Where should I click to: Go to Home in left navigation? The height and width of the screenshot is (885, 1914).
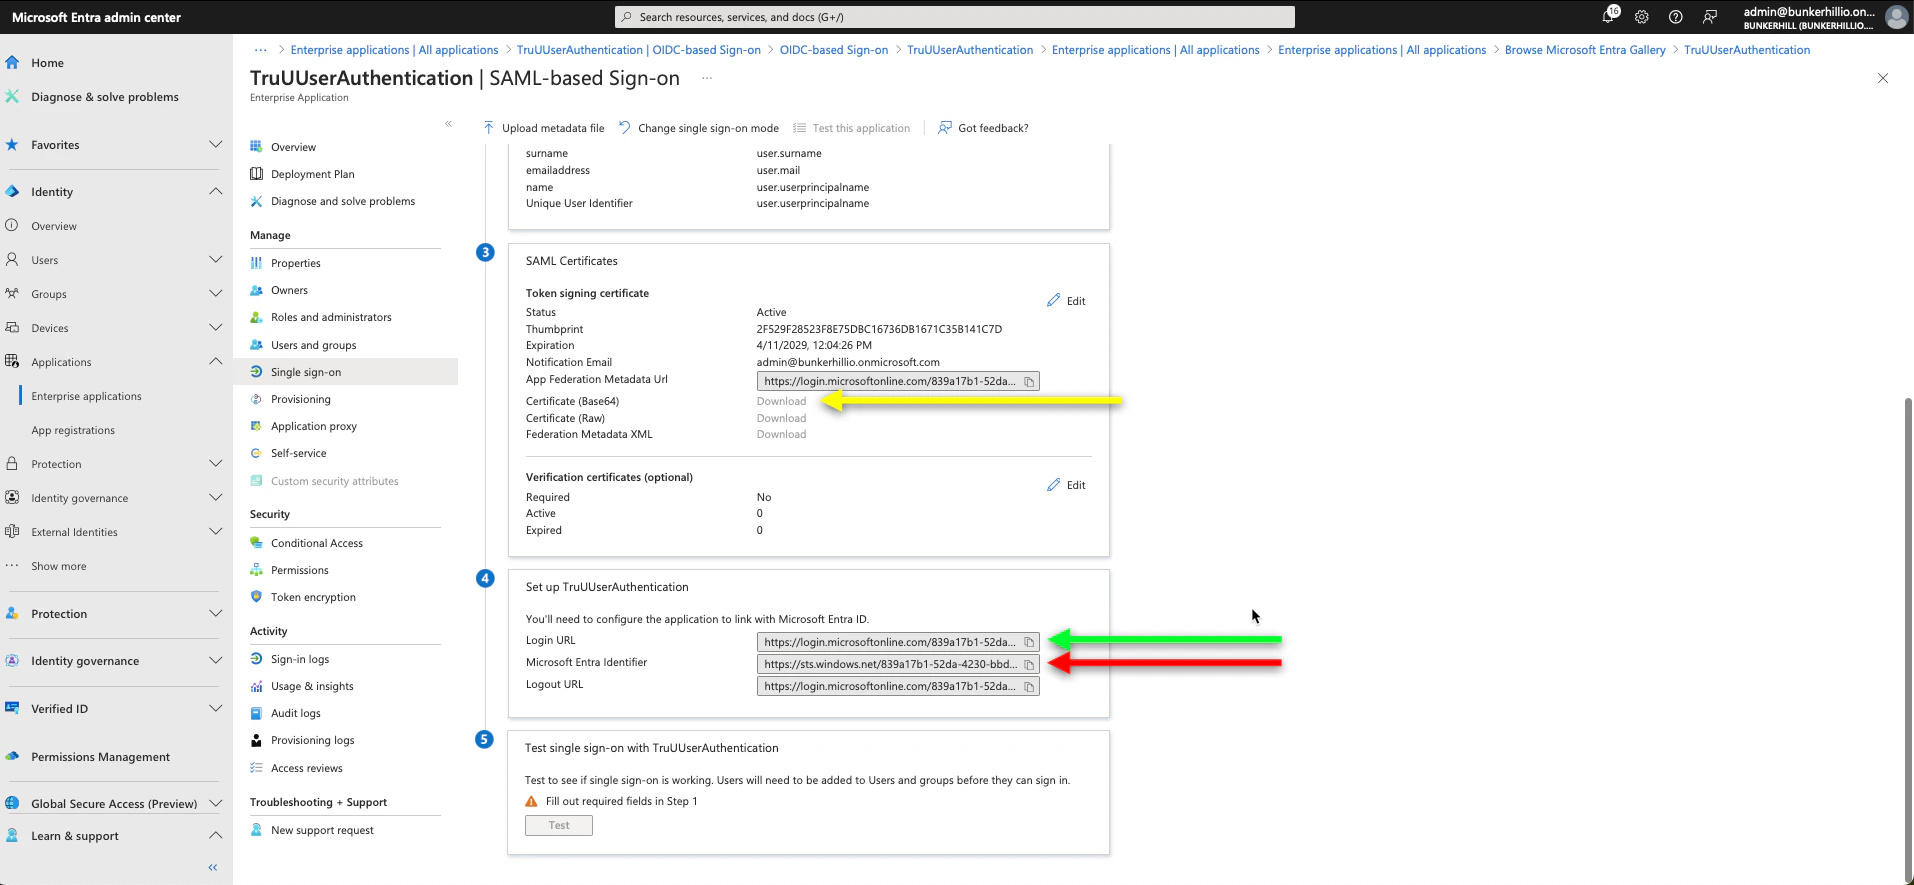click(47, 63)
